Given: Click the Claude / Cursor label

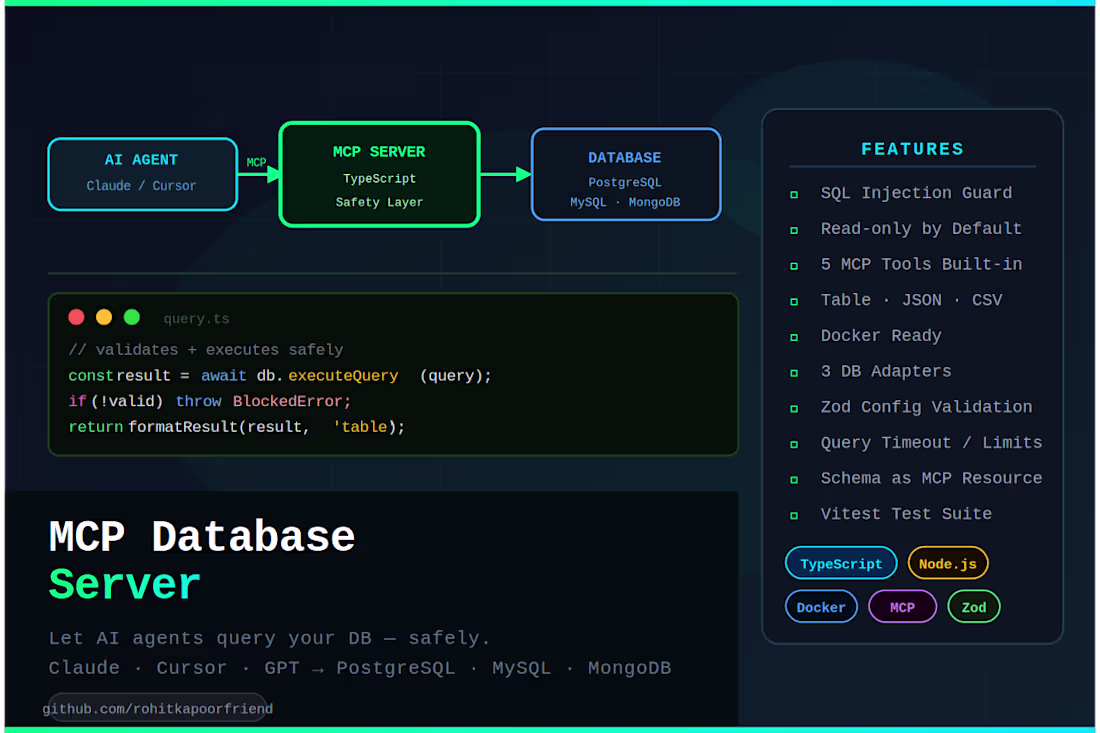Looking at the screenshot, I should point(141,186).
